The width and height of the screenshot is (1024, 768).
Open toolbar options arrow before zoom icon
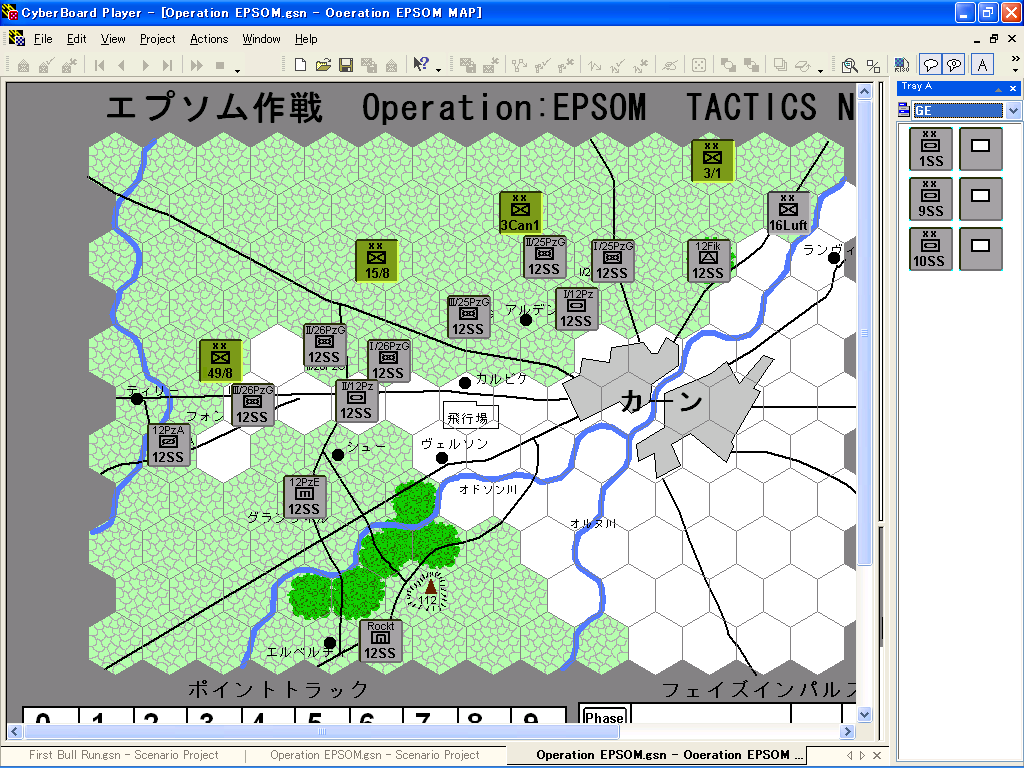coord(820,69)
